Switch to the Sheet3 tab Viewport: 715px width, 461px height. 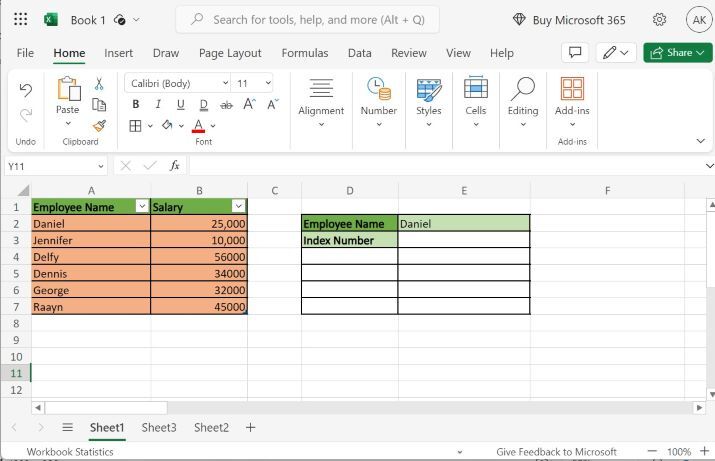coord(158,427)
